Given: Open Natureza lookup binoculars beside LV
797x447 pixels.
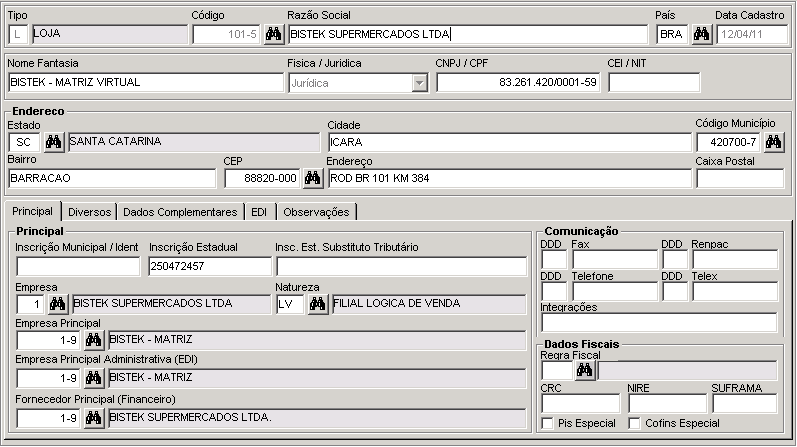Looking at the screenshot, I should click(x=318, y=304).
